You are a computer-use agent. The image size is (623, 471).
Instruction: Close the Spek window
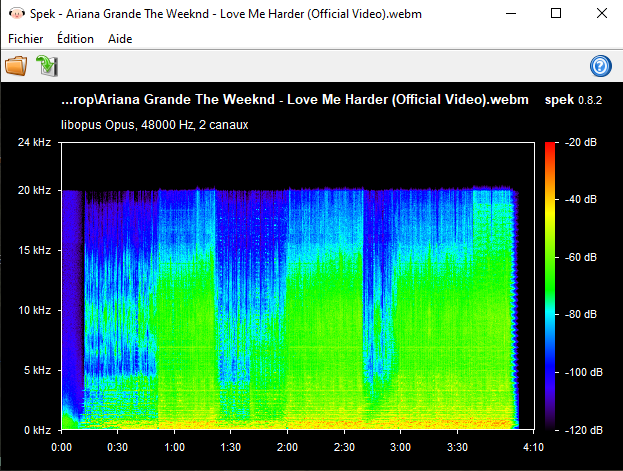point(600,14)
